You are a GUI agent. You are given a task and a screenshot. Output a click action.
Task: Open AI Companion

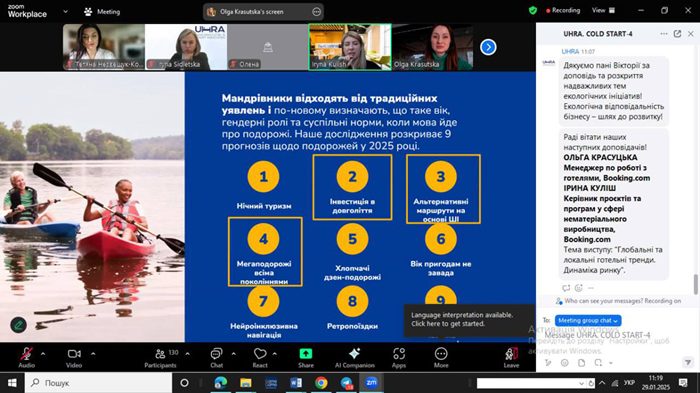354,357
